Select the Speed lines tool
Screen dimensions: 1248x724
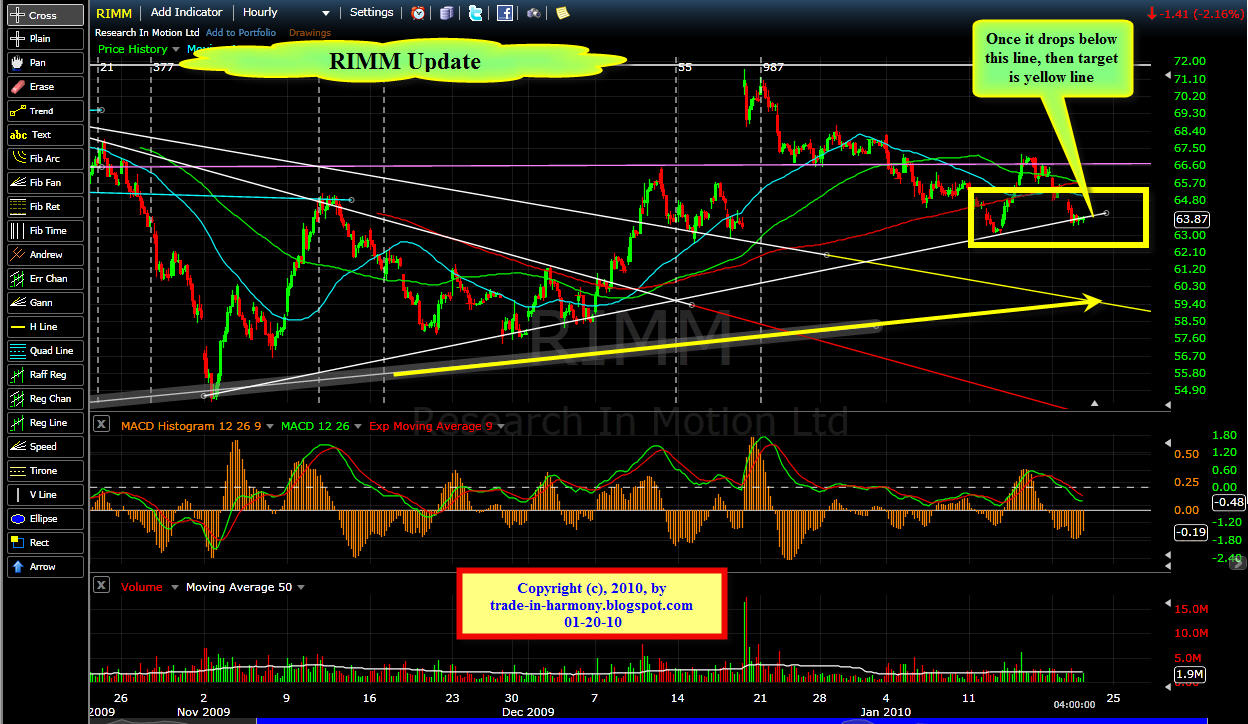44,447
